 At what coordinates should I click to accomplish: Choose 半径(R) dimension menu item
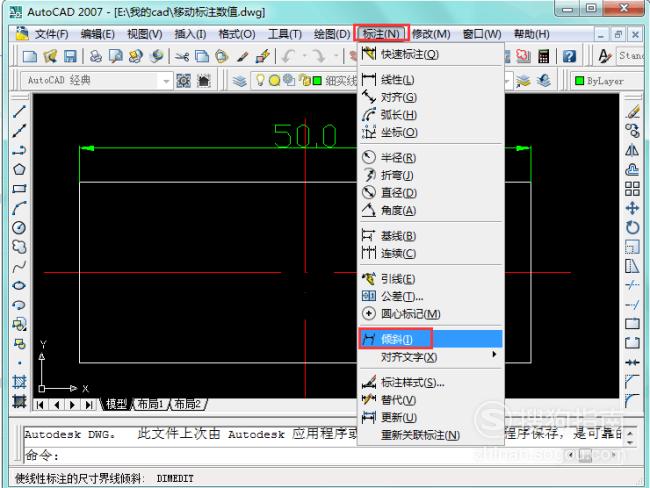point(430,158)
